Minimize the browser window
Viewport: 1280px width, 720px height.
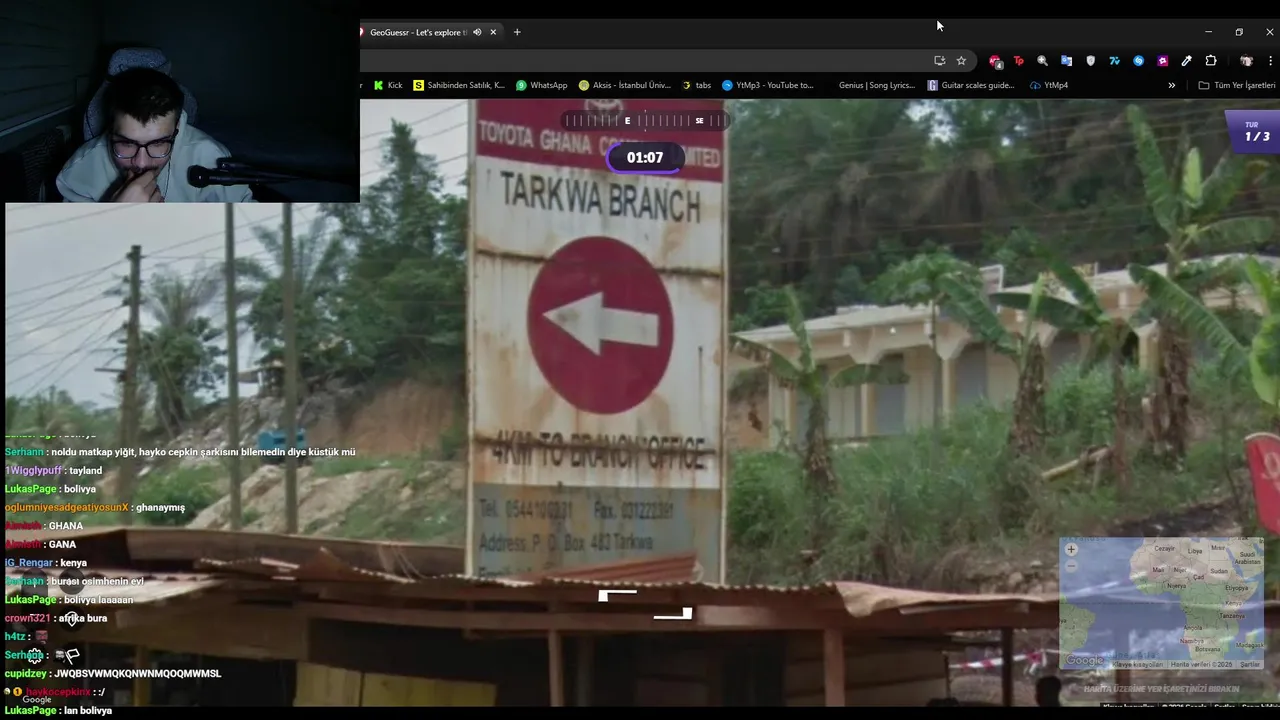tap(1208, 32)
